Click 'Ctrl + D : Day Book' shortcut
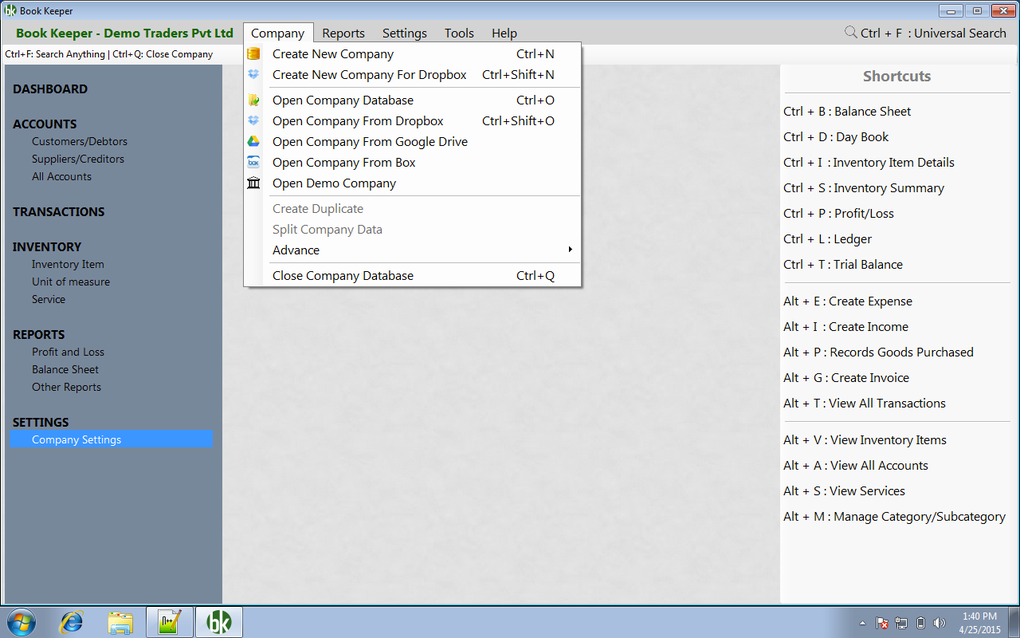 point(836,137)
